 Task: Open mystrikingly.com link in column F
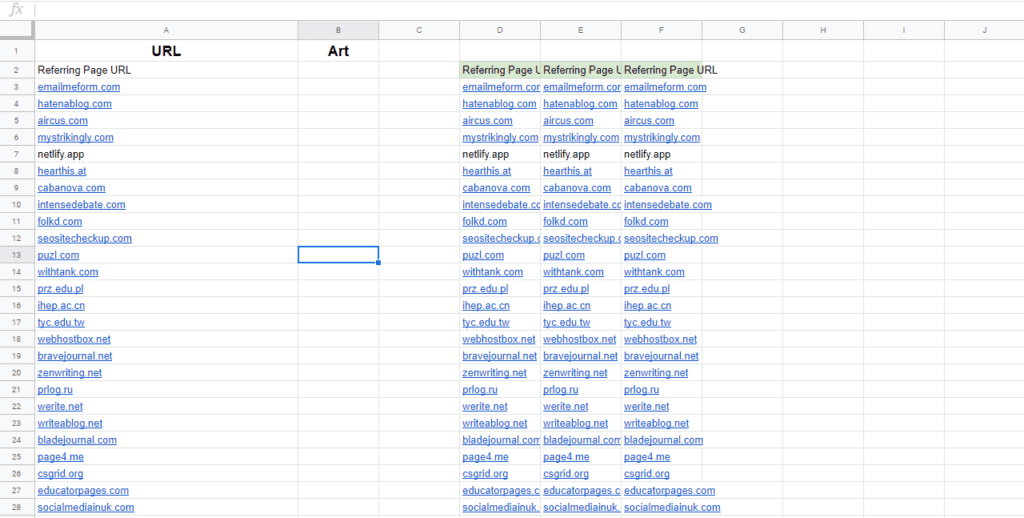(662, 137)
